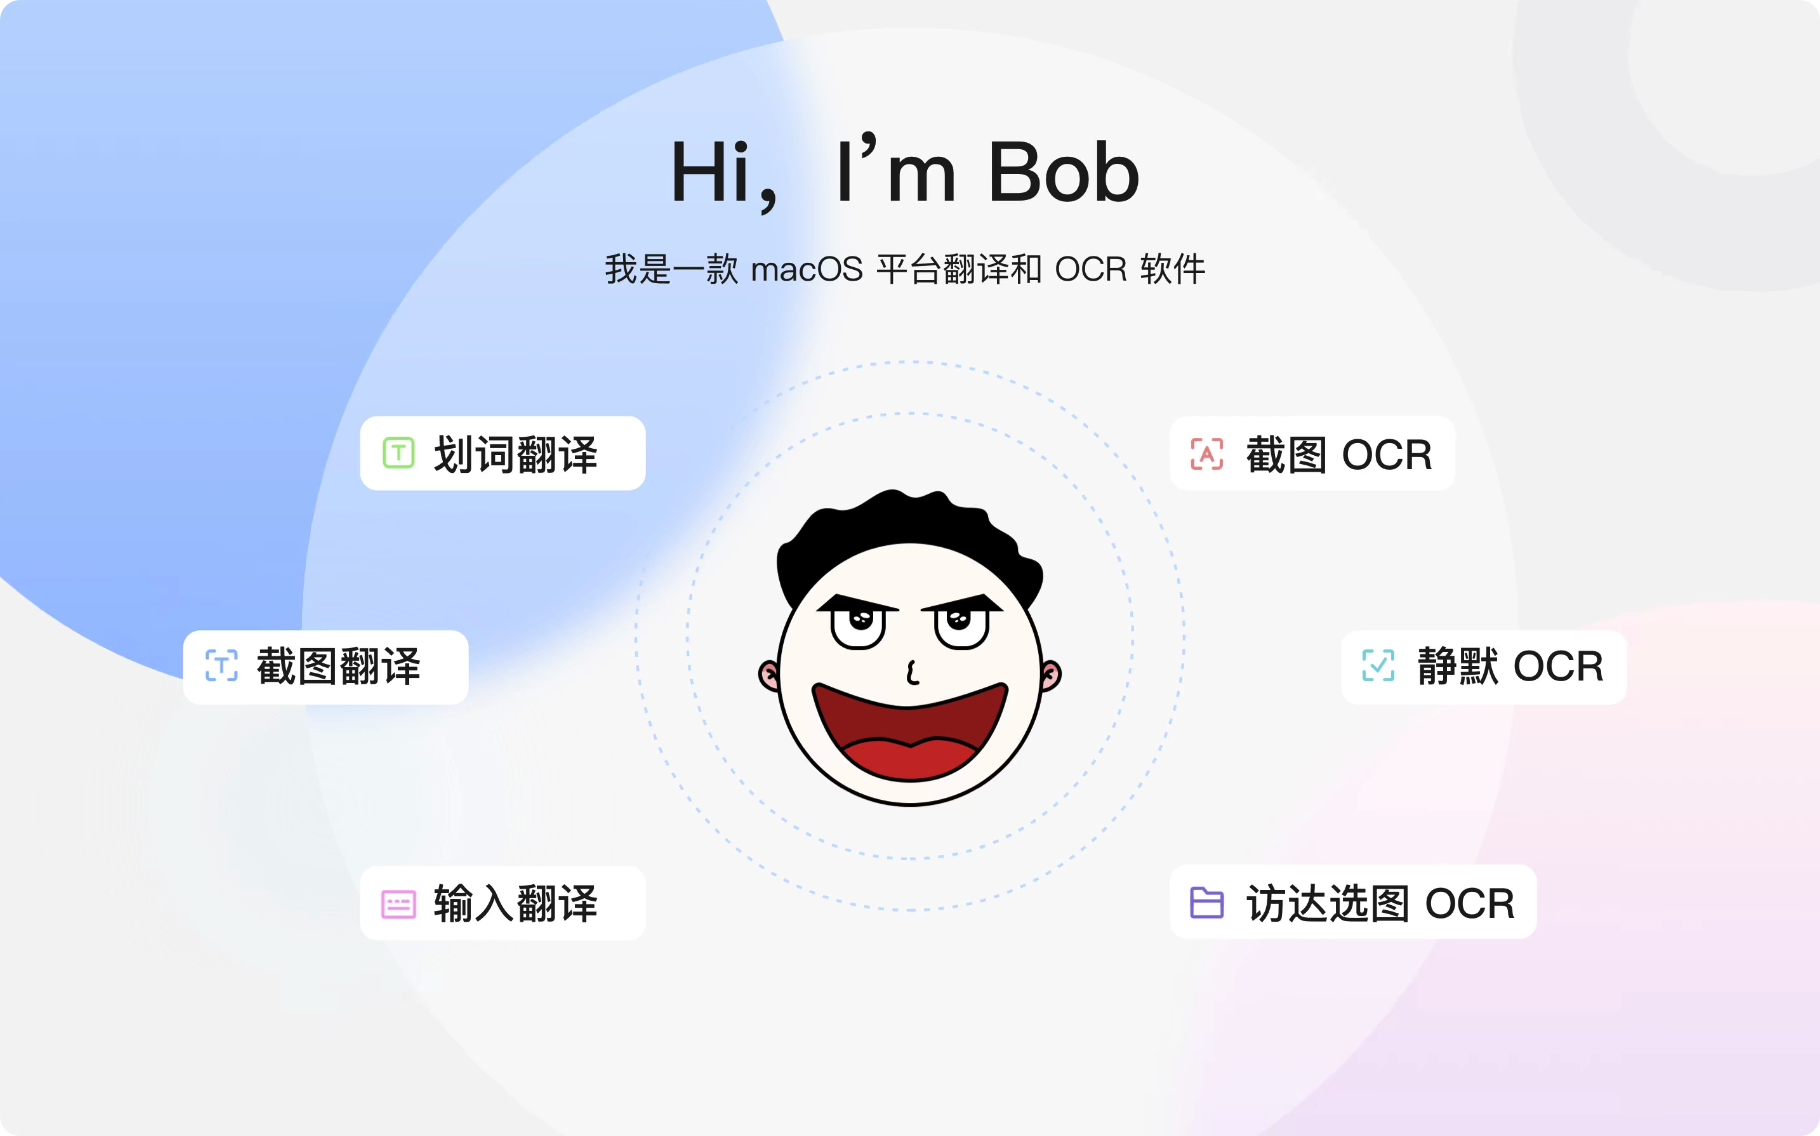The image size is (1820, 1136).
Task: Open the 访达选图 OCR feature label
Action: click(x=1380, y=903)
